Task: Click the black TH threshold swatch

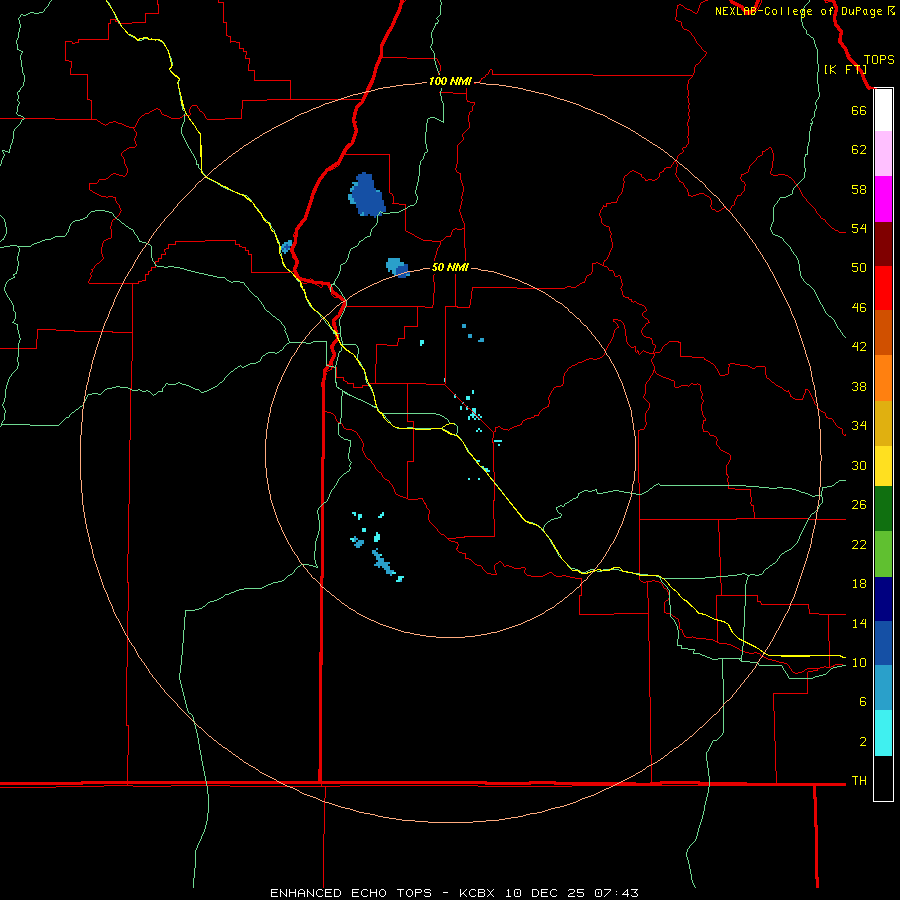Action: click(883, 778)
